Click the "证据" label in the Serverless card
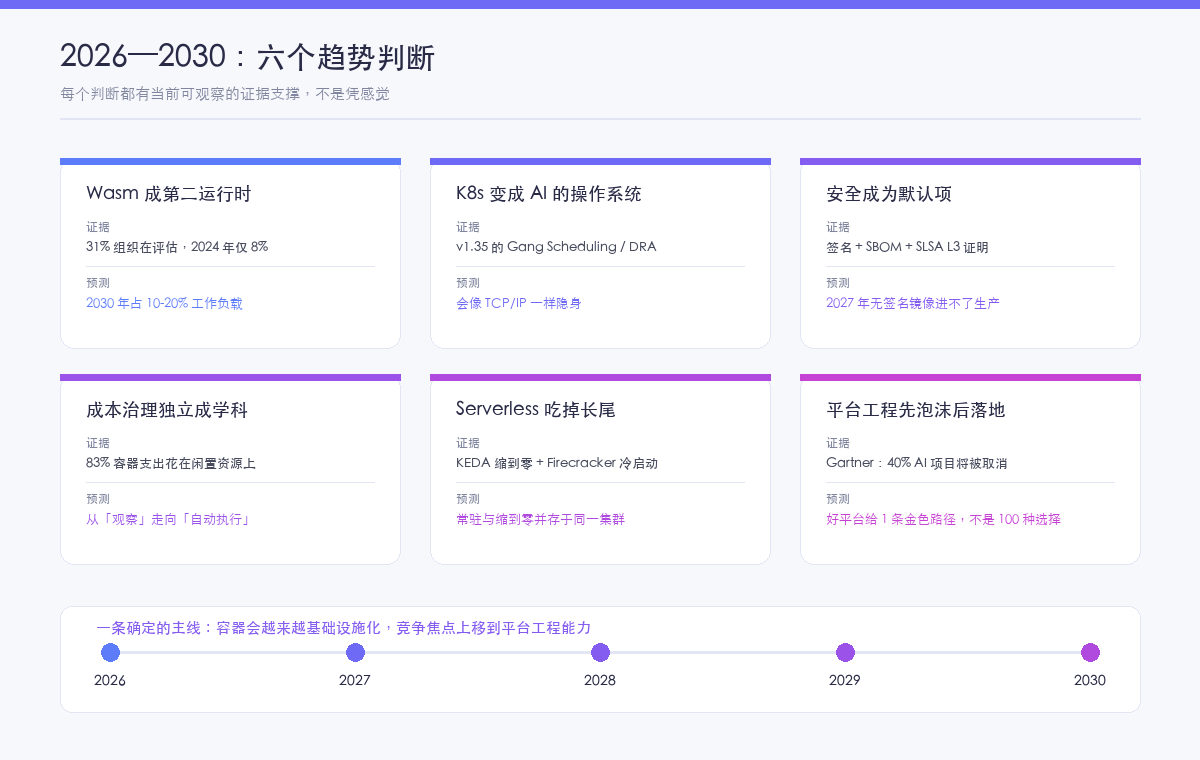The image size is (1200, 760). (x=468, y=443)
